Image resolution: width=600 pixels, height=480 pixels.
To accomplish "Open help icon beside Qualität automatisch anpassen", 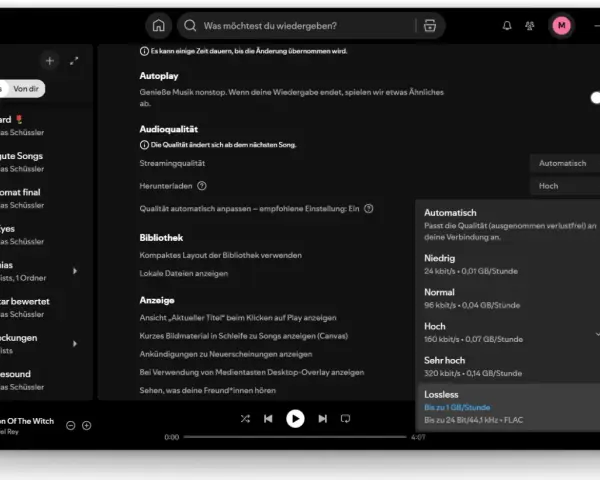I will point(368,209).
